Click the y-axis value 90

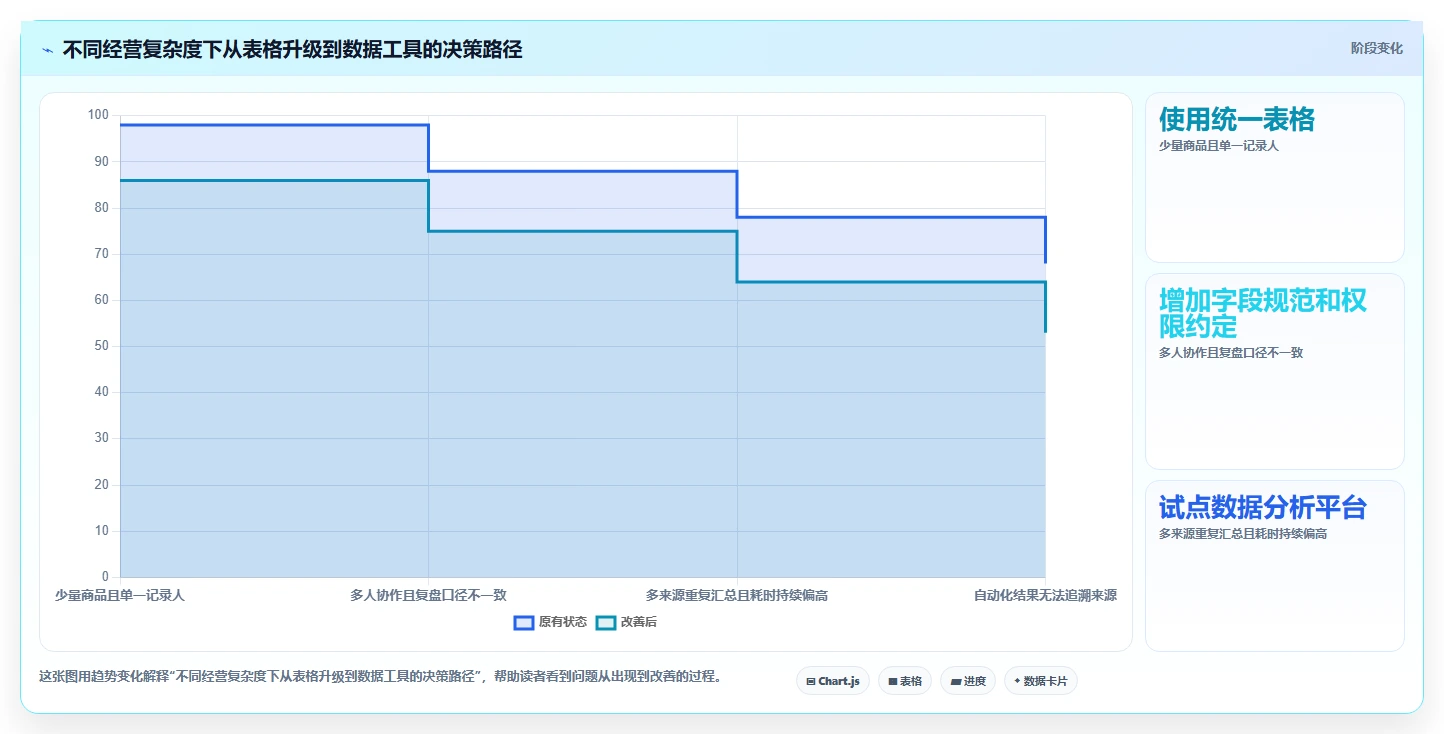(102, 161)
